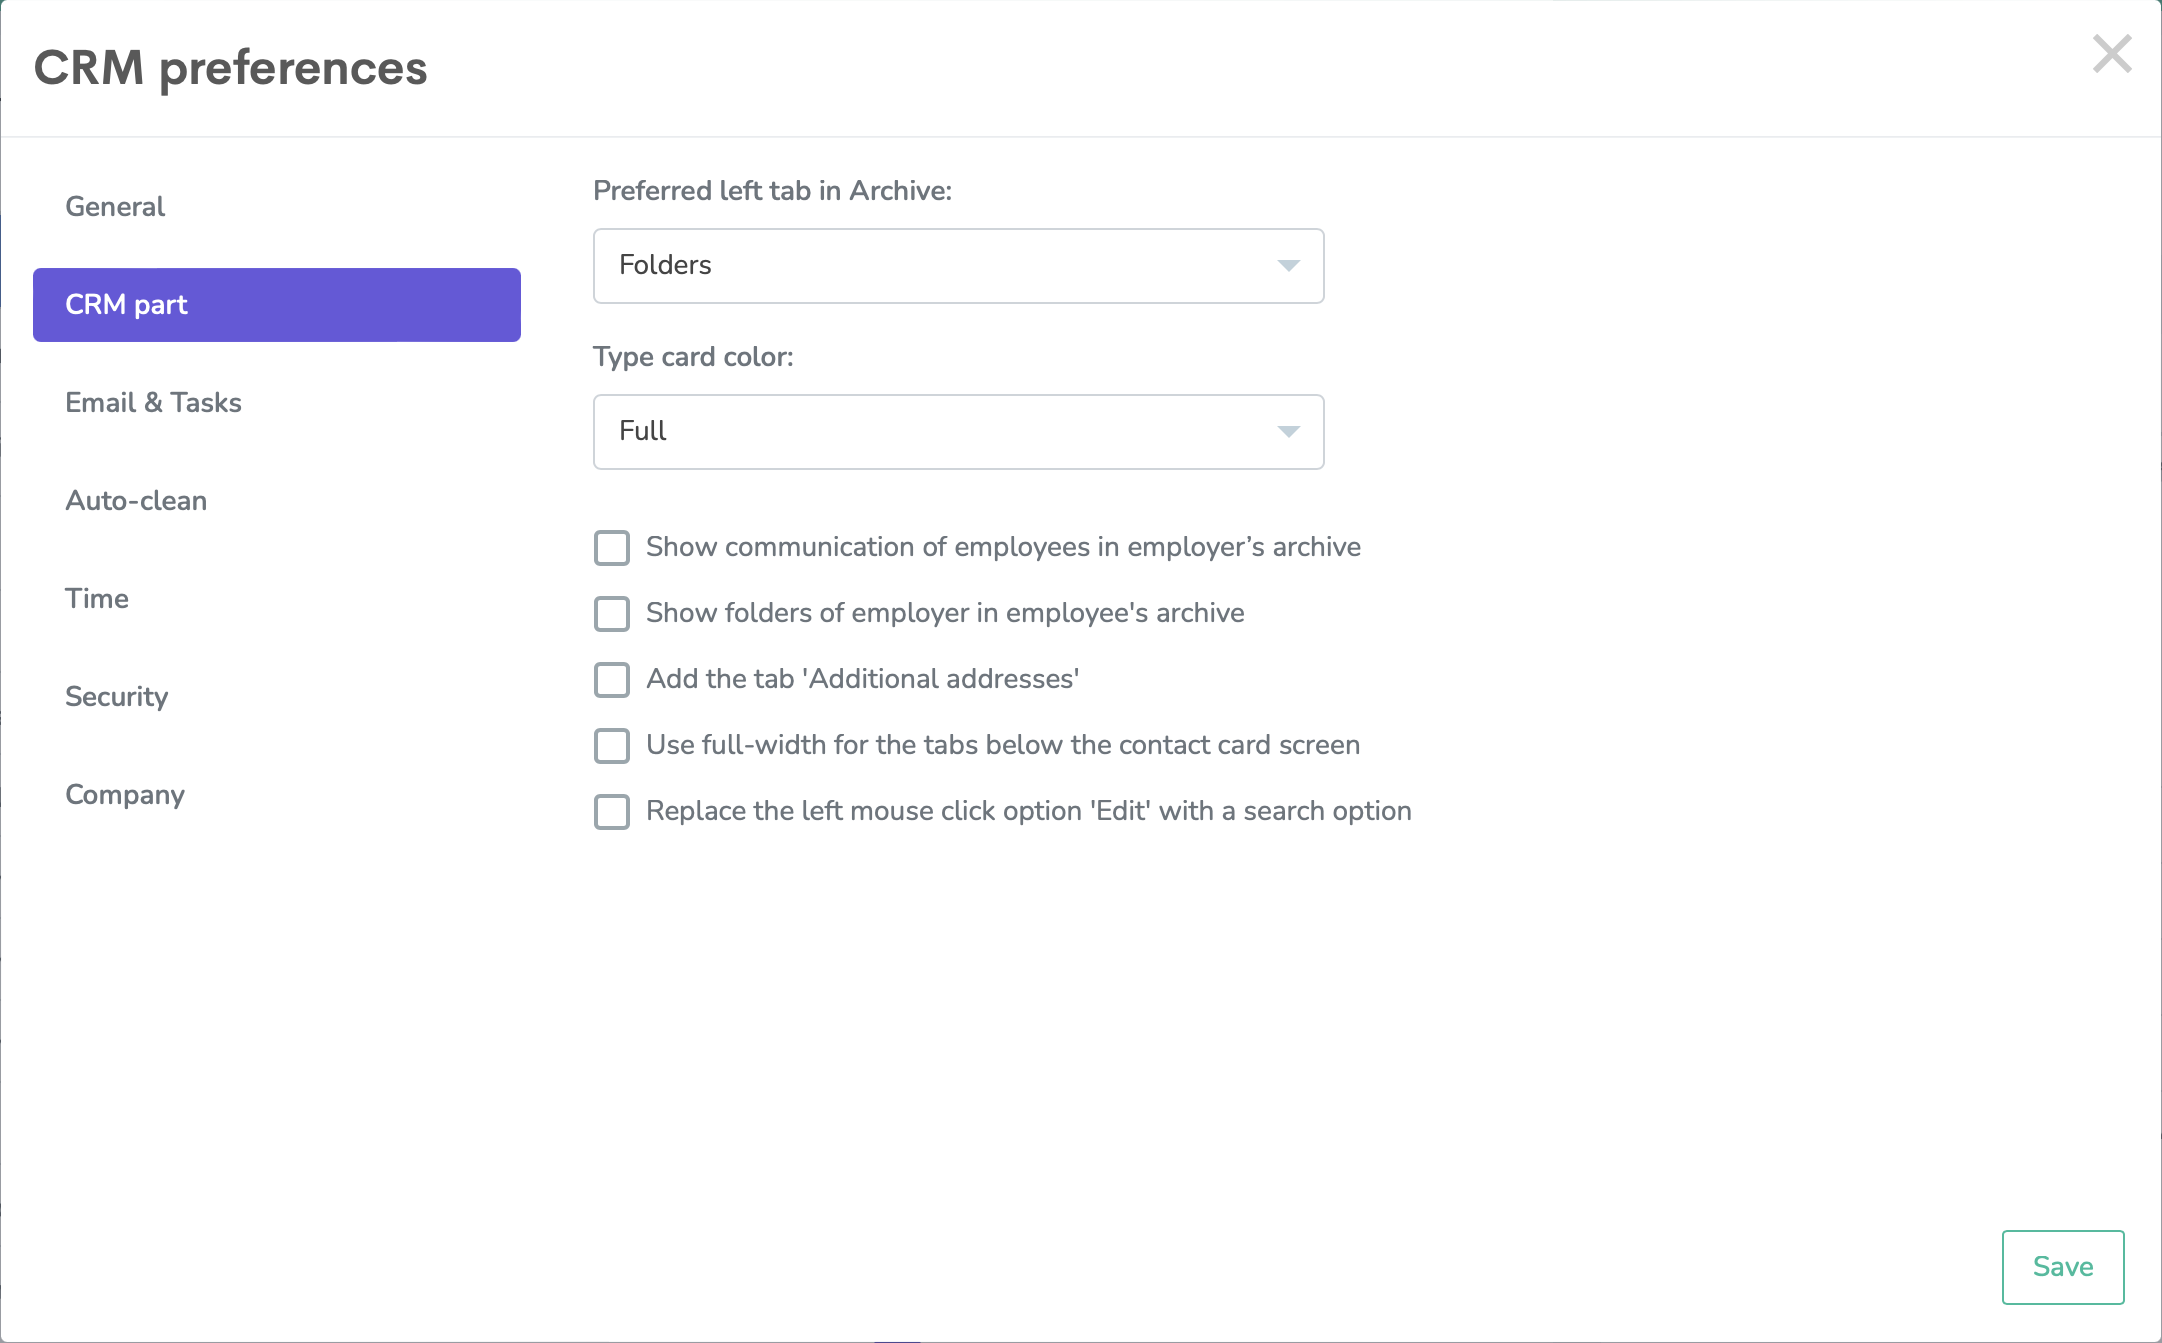Tick Add the tab 'Additional addresses'
Image resolution: width=2162 pixels, height=1343 pixels.
coord(612,680)
